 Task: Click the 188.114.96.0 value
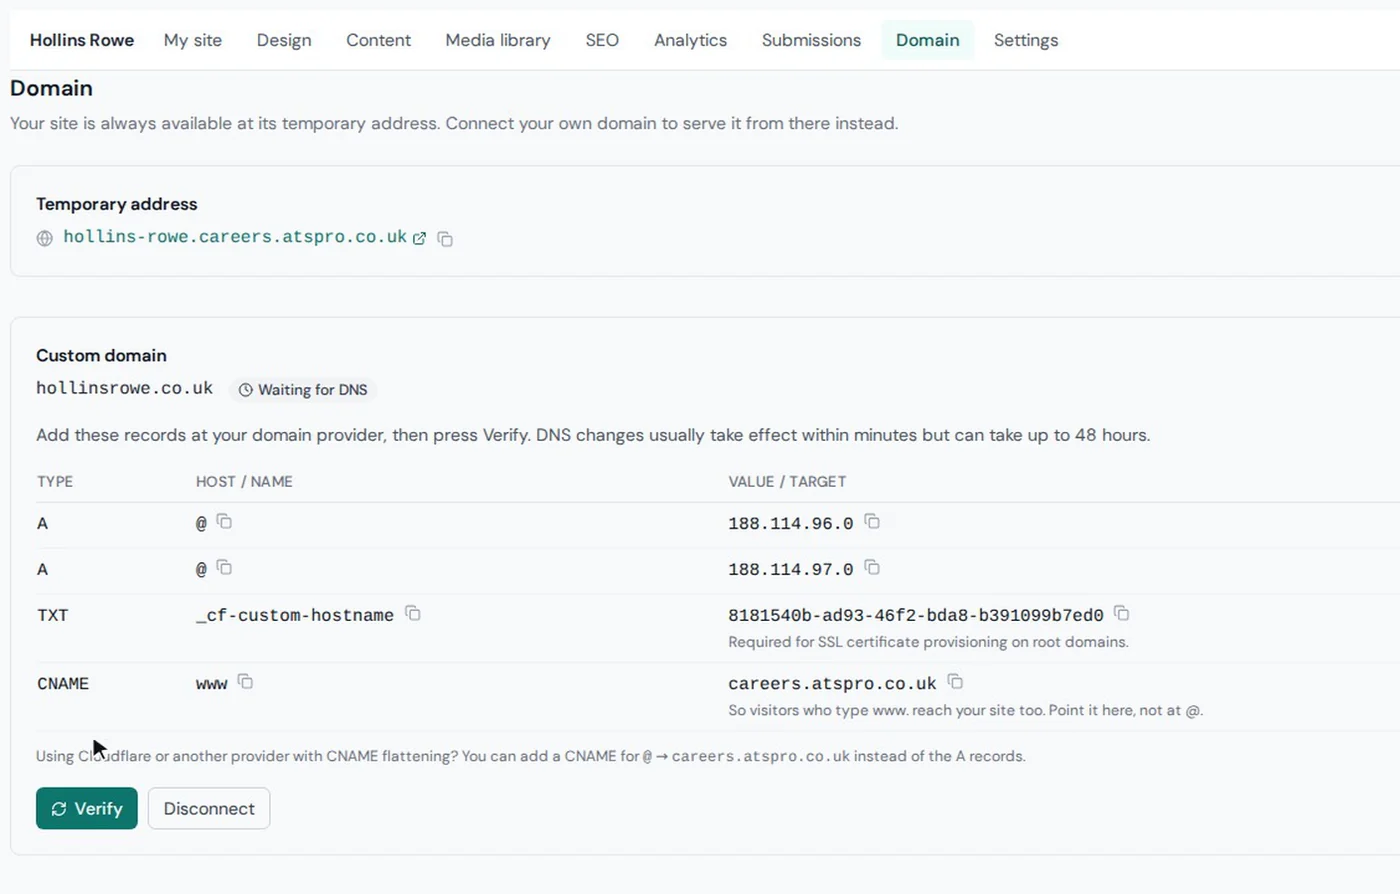point(791,524)
